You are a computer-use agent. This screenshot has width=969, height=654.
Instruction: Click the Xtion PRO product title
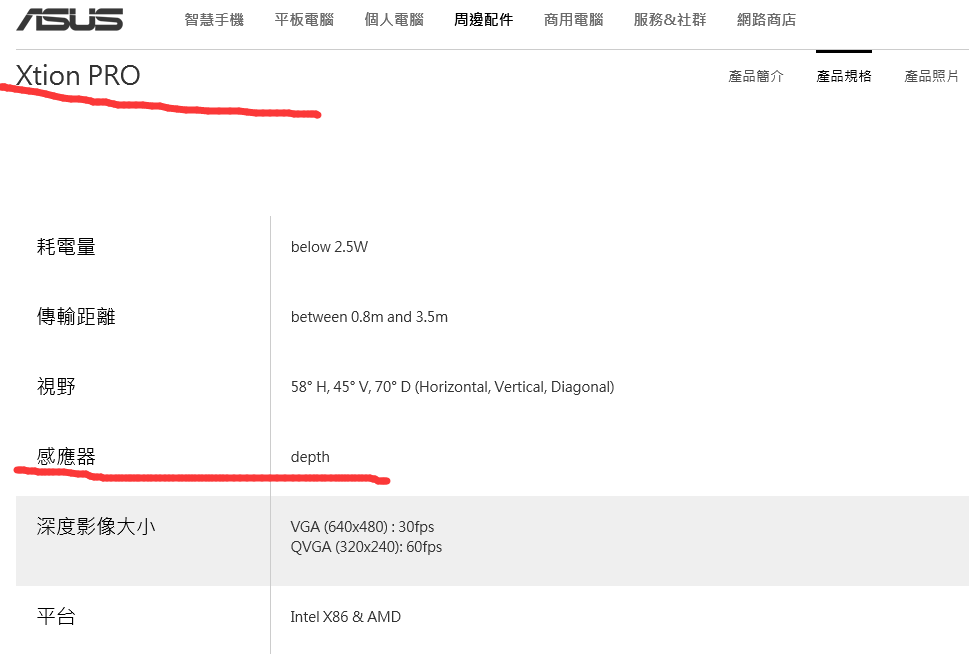tap(78, 75)
